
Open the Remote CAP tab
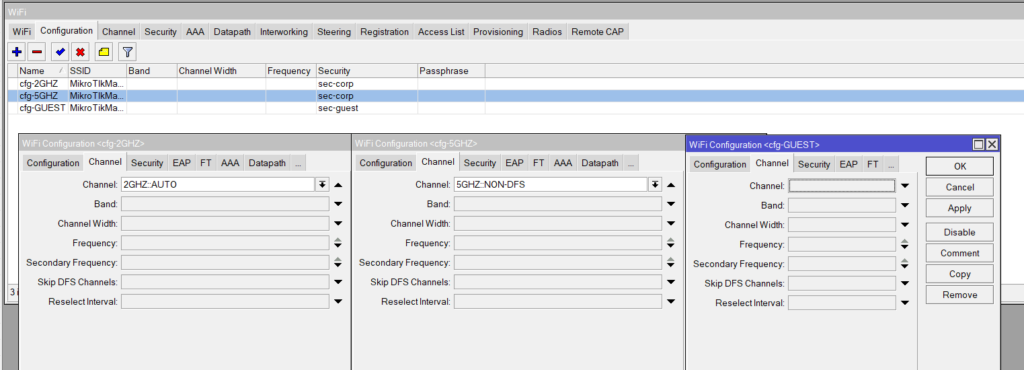click(598, 32)
